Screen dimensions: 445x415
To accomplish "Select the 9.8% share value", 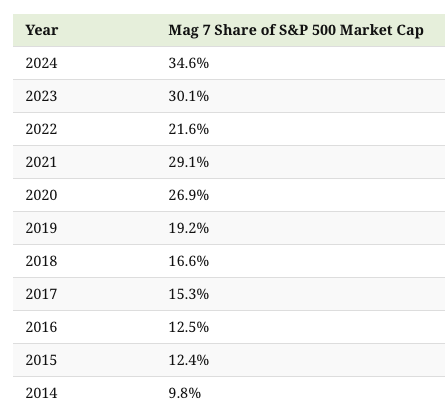I will point(185,393).
